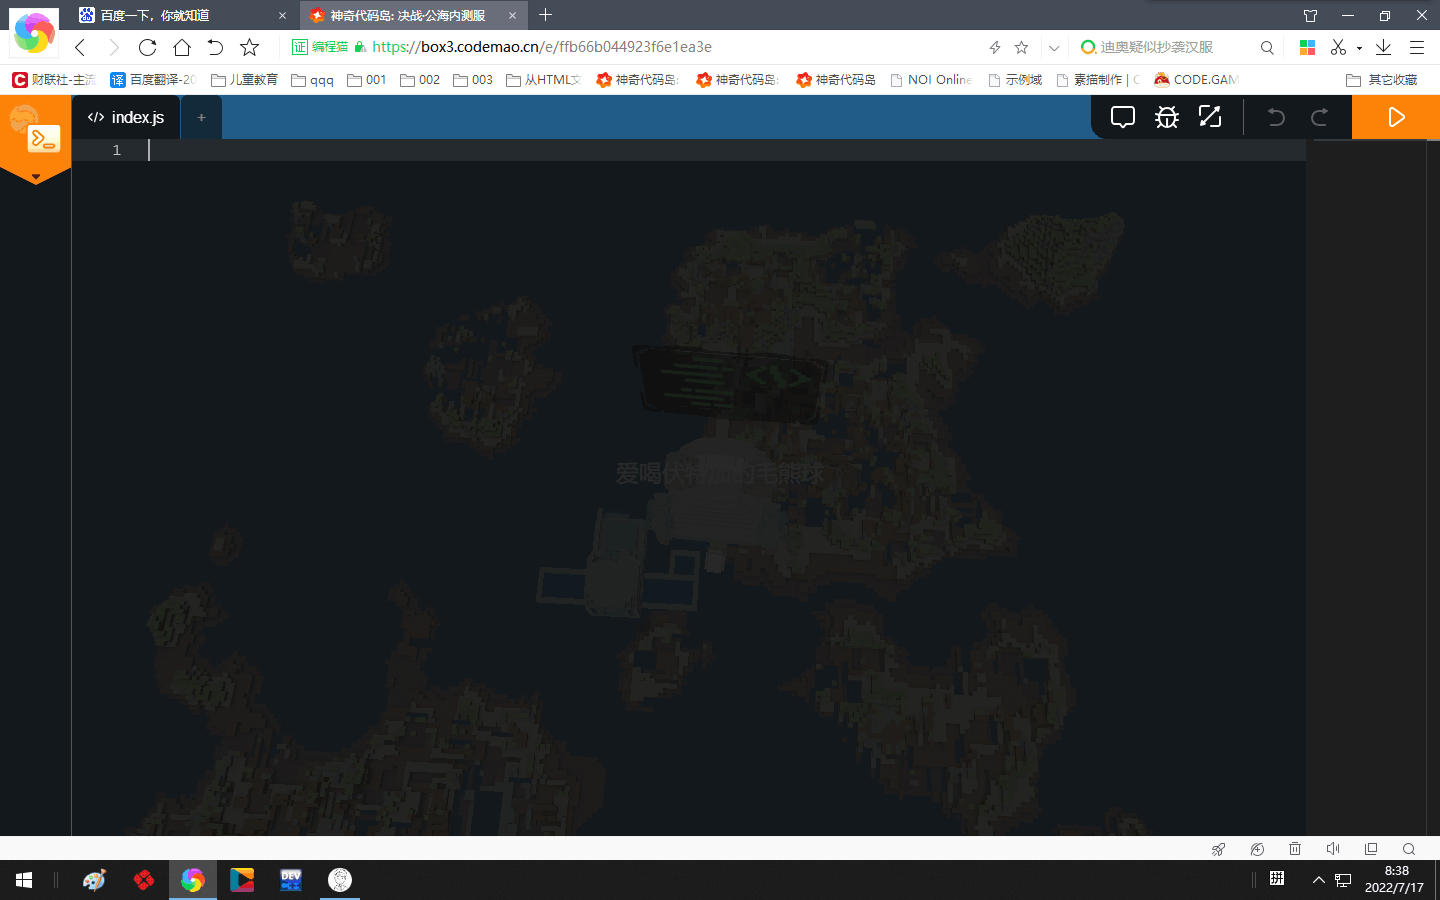Click the expand fullscreen editor icon
The width and height of the screenshot is (1440, 900).
tap(1210, 117)
